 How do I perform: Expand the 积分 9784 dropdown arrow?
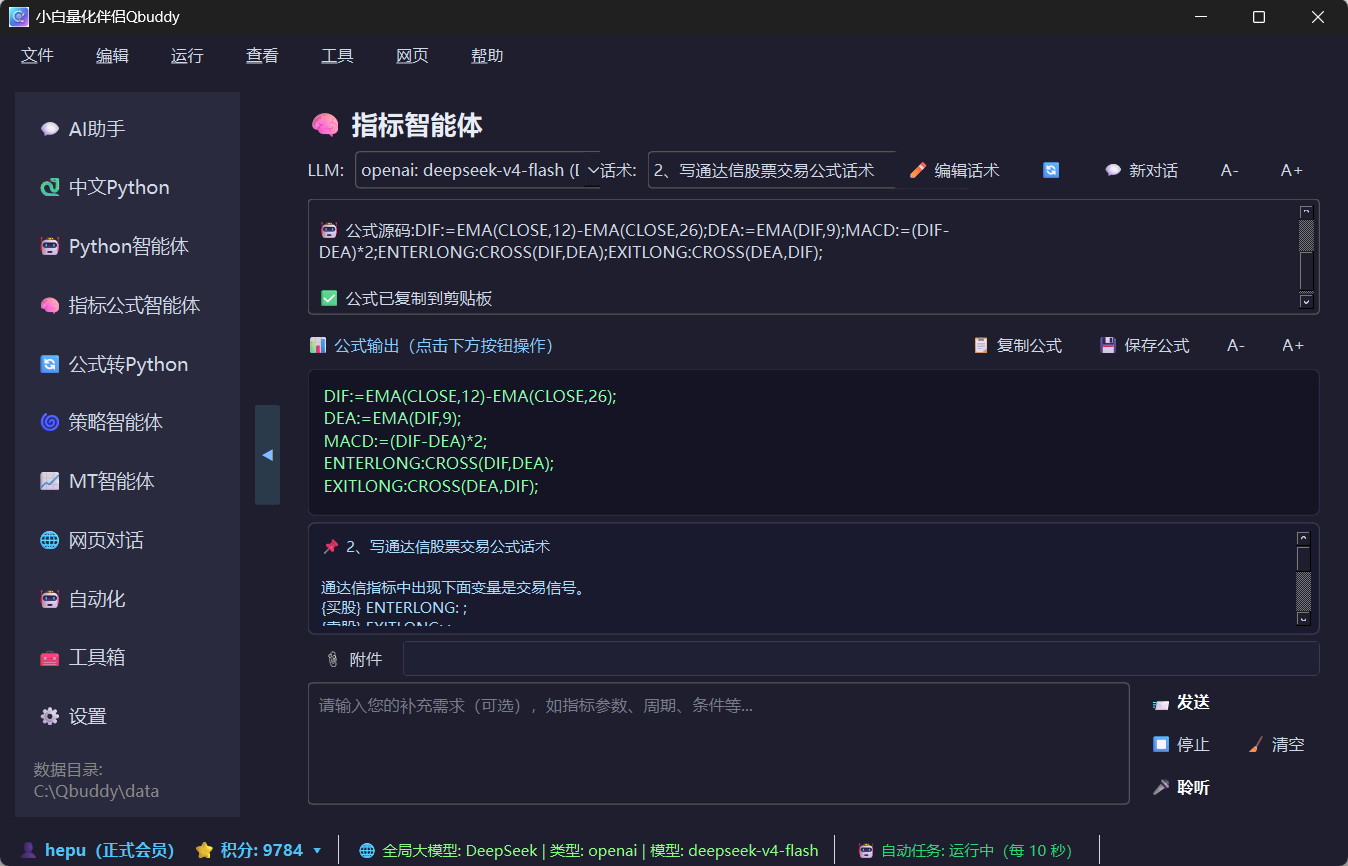[317, 851]
